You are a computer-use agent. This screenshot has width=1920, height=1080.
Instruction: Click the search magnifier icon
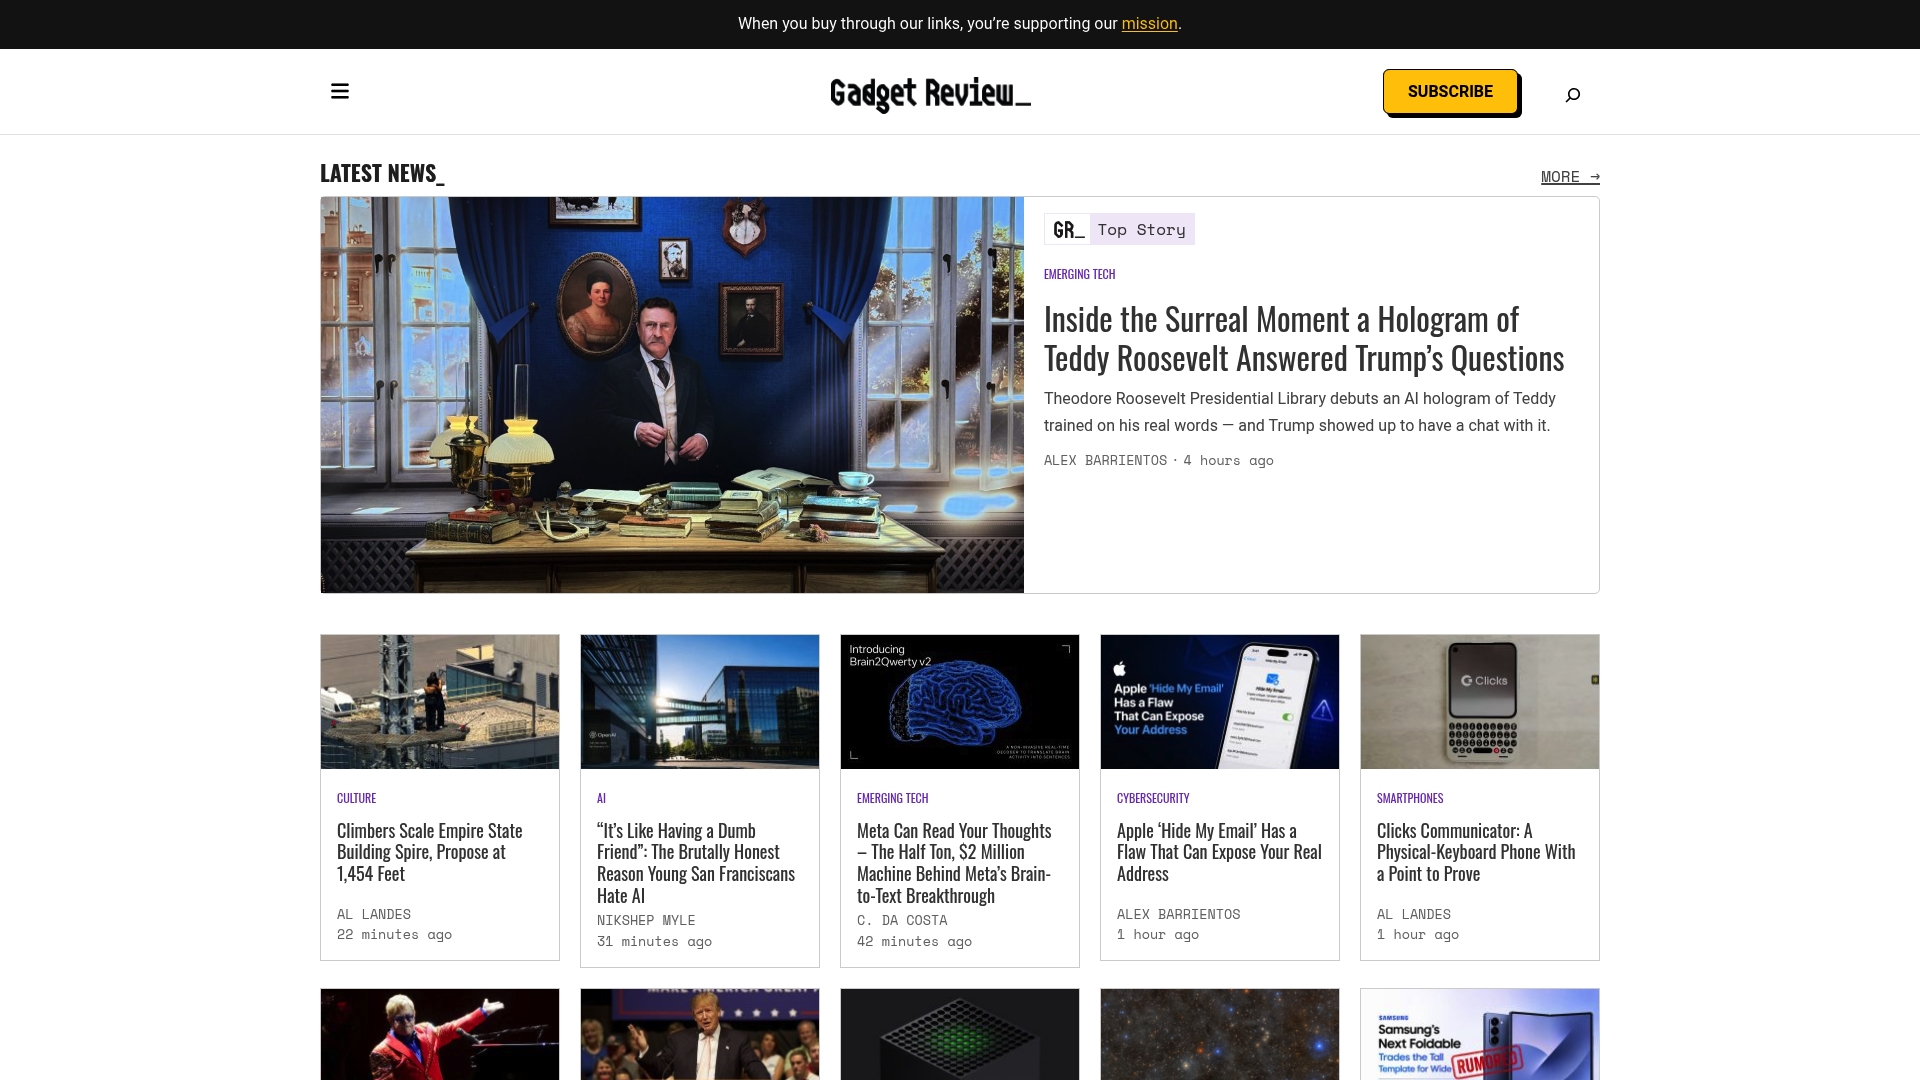tap(1572, 95)
